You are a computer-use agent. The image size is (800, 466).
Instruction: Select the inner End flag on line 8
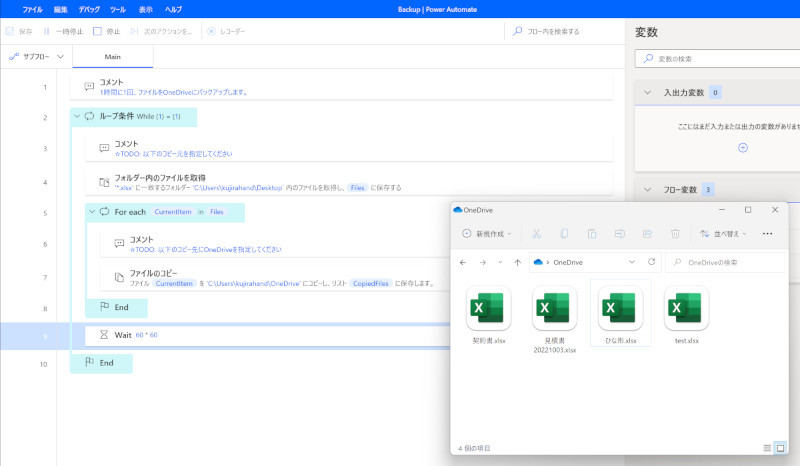(x=104, y=306)
